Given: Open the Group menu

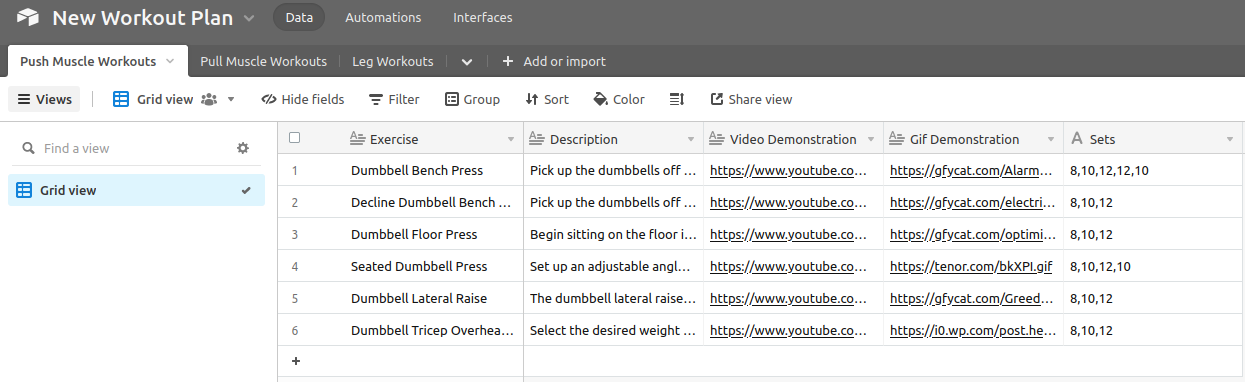Looking at the screenshot, I should (472, 99).
